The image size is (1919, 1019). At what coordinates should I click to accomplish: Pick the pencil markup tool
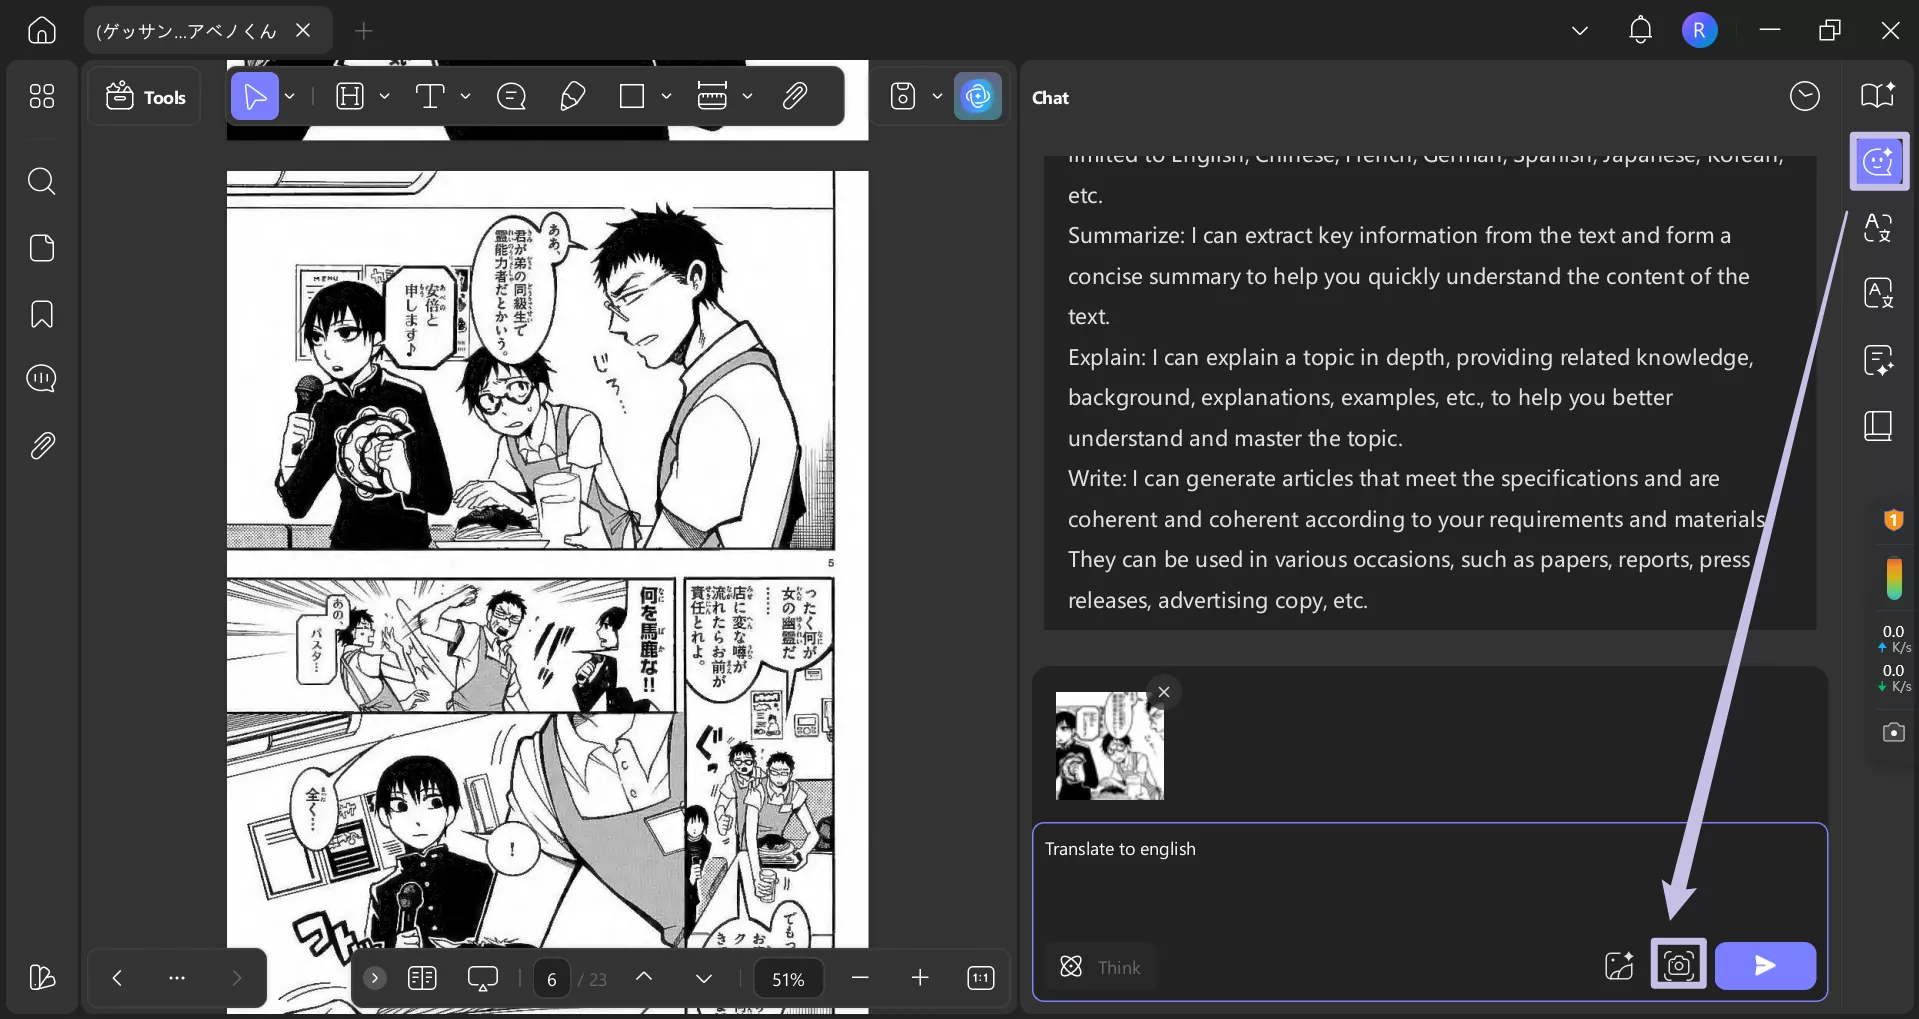(572, 95)
